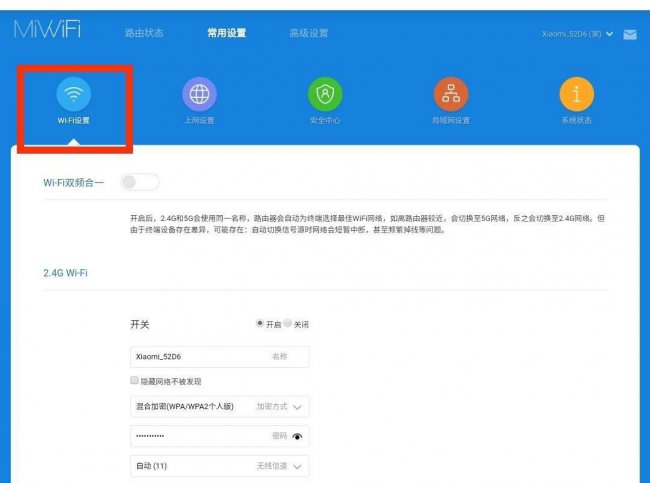Show password with the eye icon
Viewport: 650px width, 483px height.
point(297,436)
